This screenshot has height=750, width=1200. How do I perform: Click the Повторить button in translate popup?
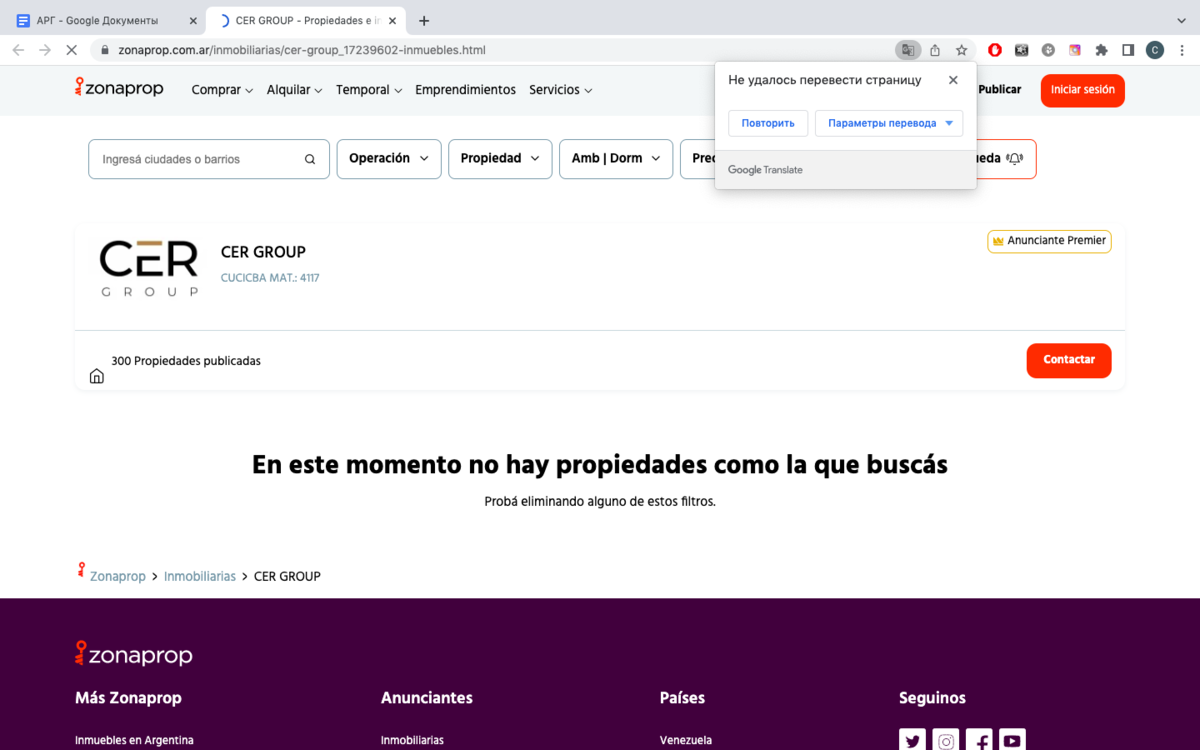[x=768, y=123]
